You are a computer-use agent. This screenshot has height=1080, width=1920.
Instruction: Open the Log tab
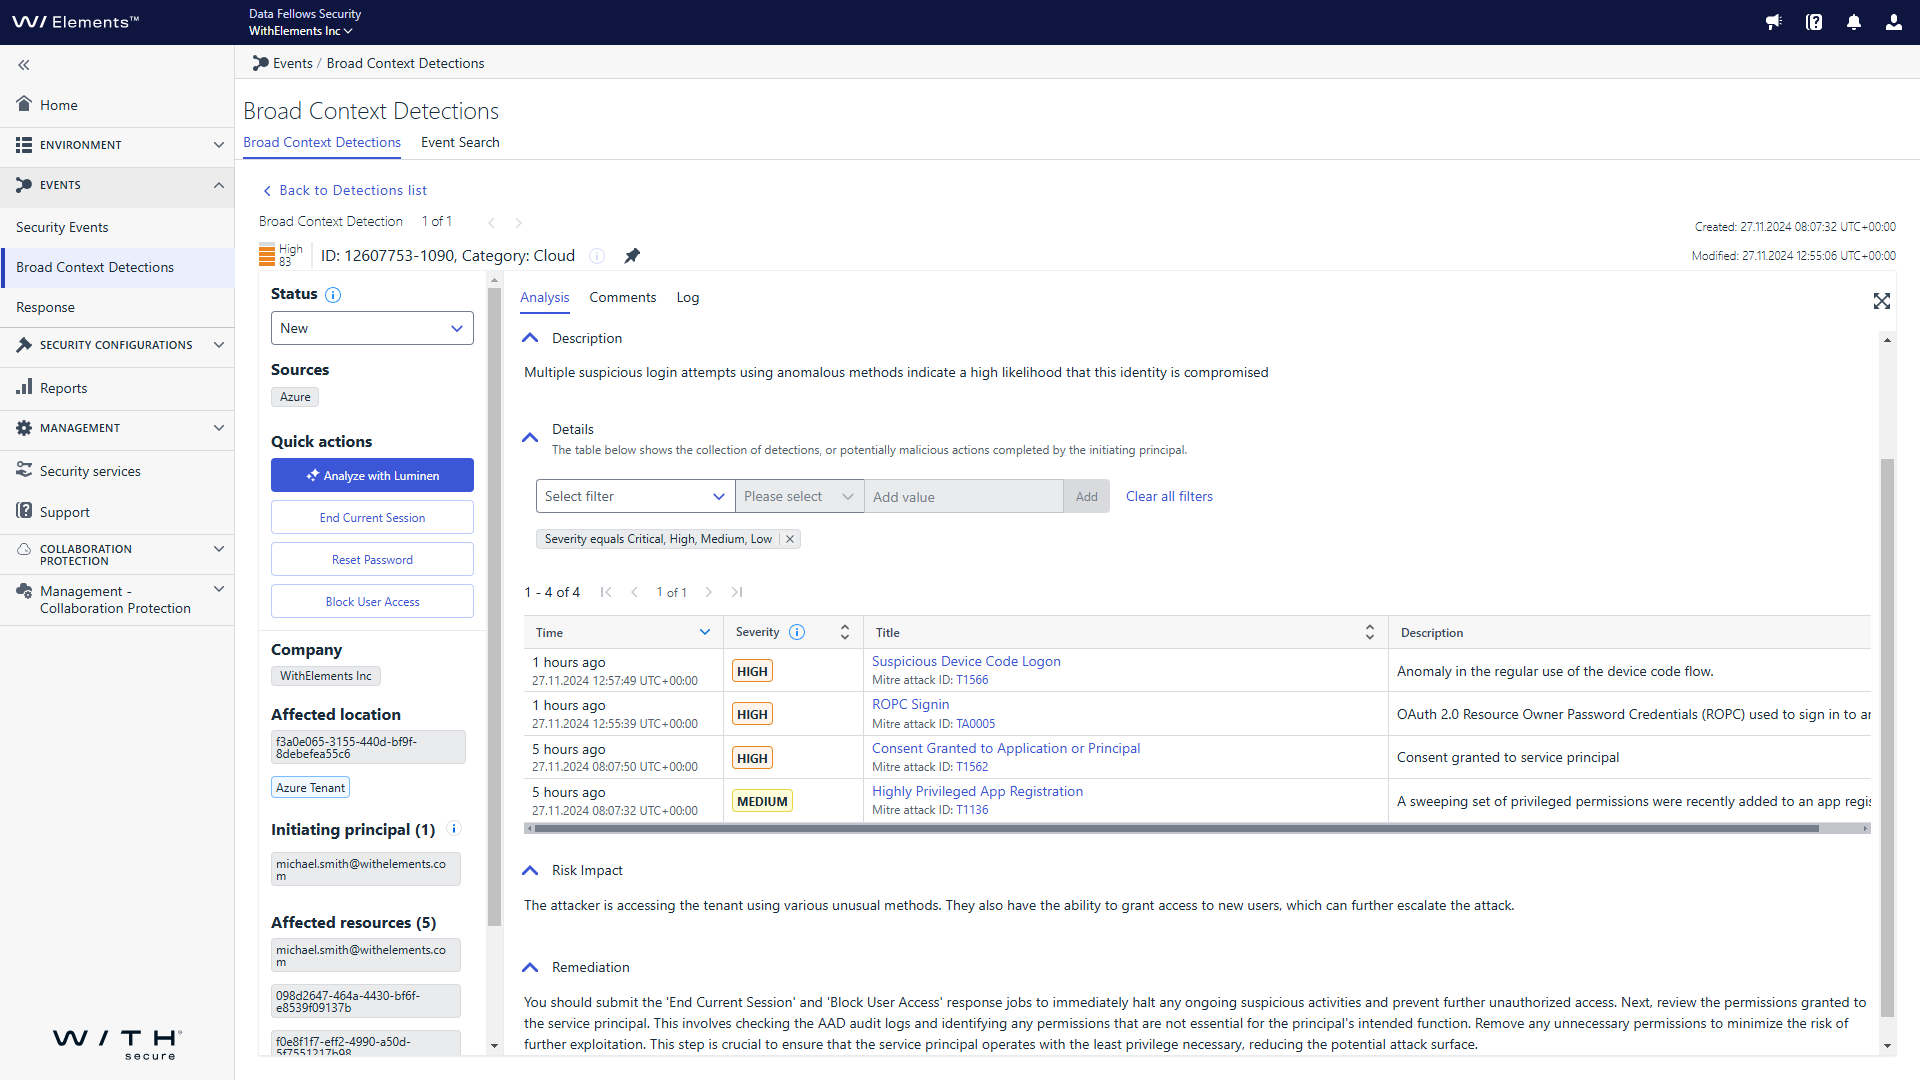(x=688, y=297)
